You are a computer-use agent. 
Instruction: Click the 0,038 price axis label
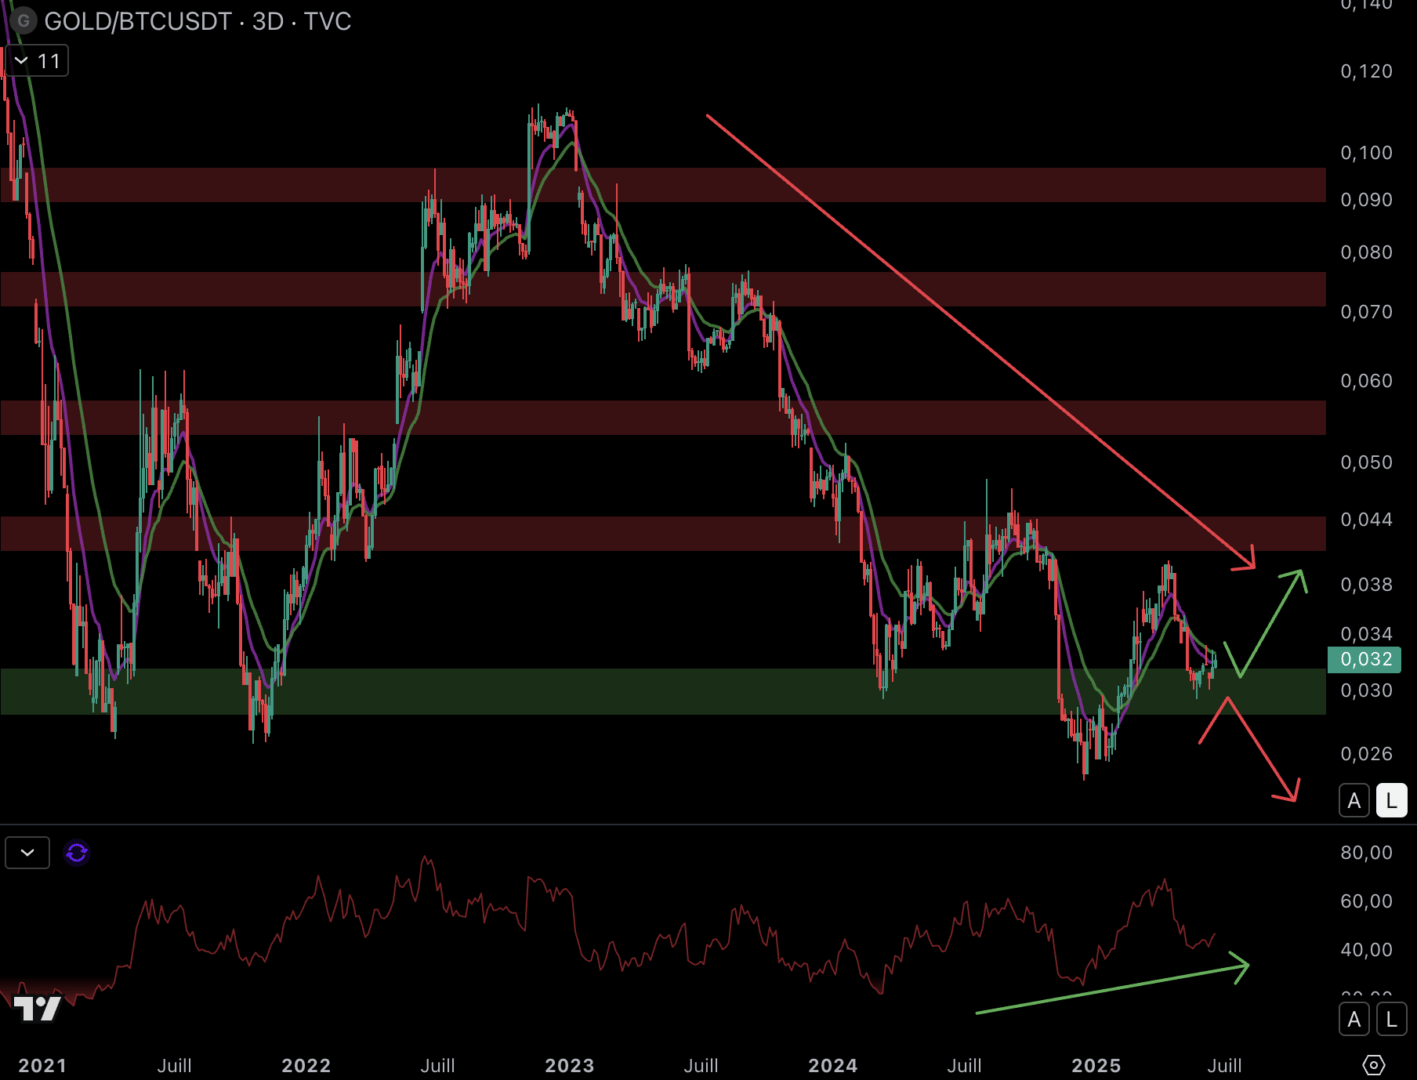tap(1366, 585)
